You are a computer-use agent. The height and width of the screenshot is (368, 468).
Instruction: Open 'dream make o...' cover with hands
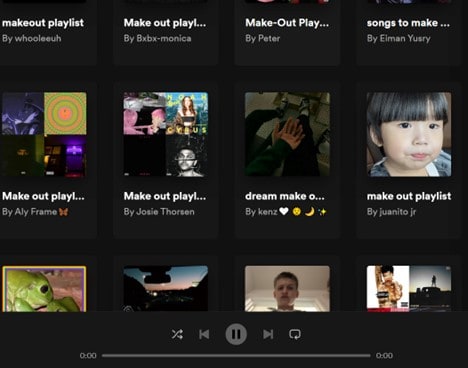point(287,134)
